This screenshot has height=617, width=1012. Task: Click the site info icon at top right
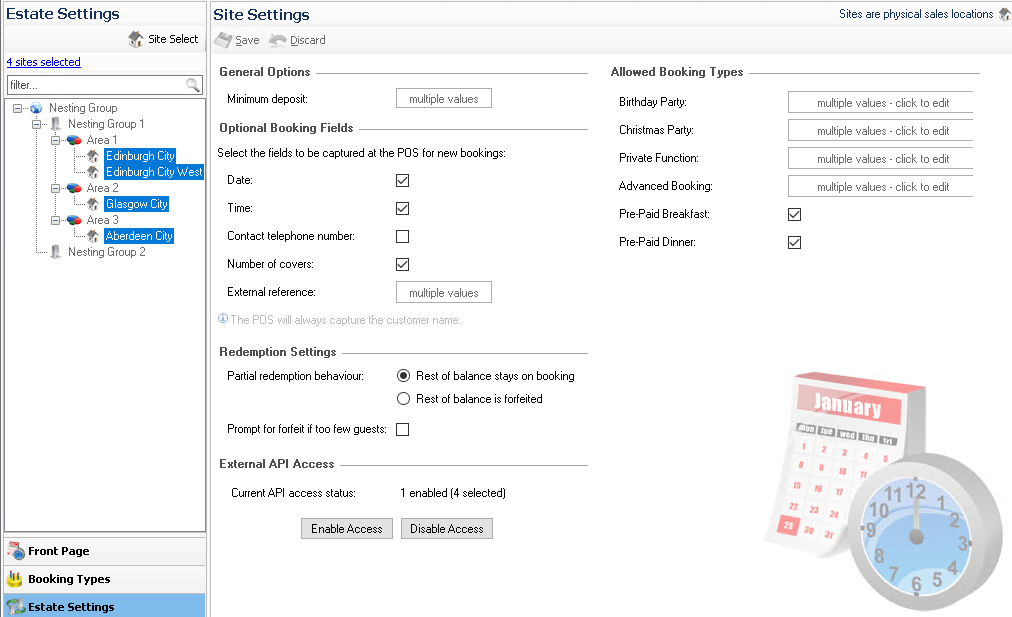click(x=1003, y=14)
